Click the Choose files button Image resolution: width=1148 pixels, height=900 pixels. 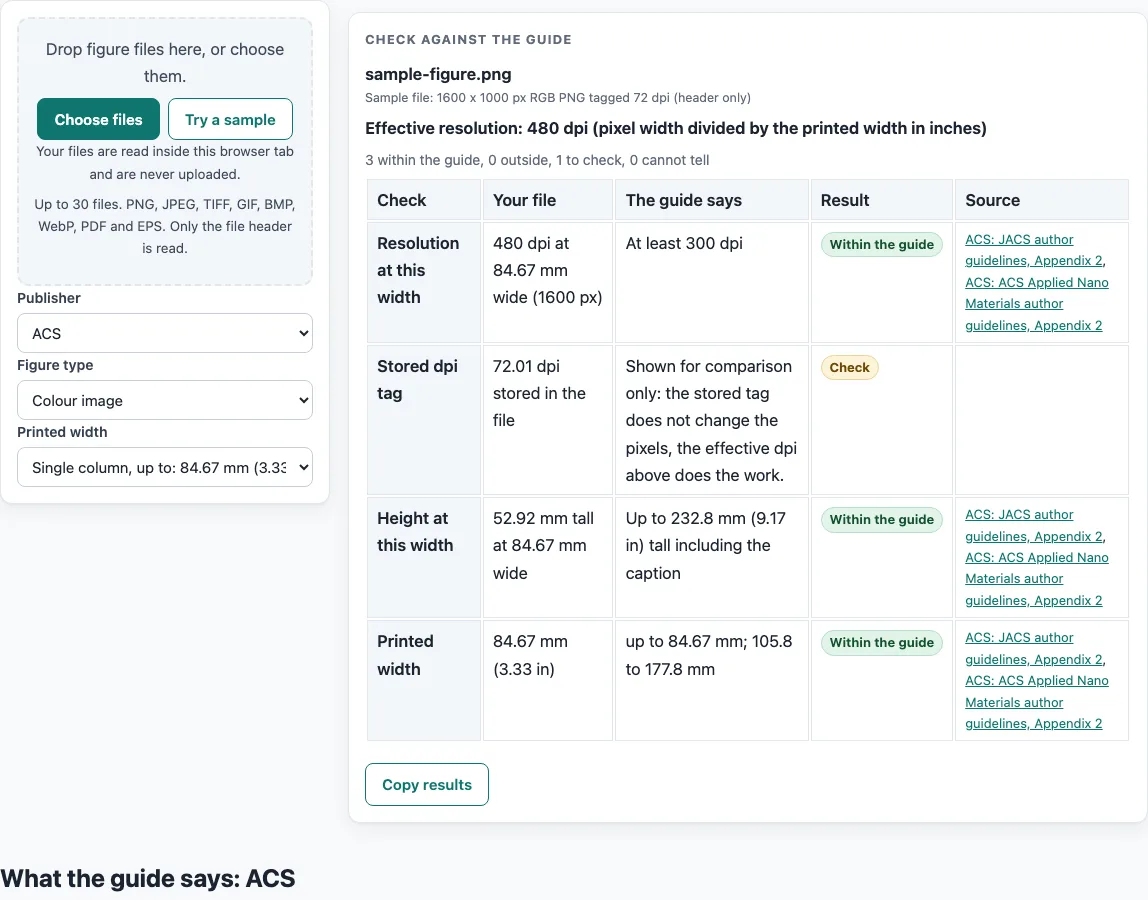[x=98, y=119]
